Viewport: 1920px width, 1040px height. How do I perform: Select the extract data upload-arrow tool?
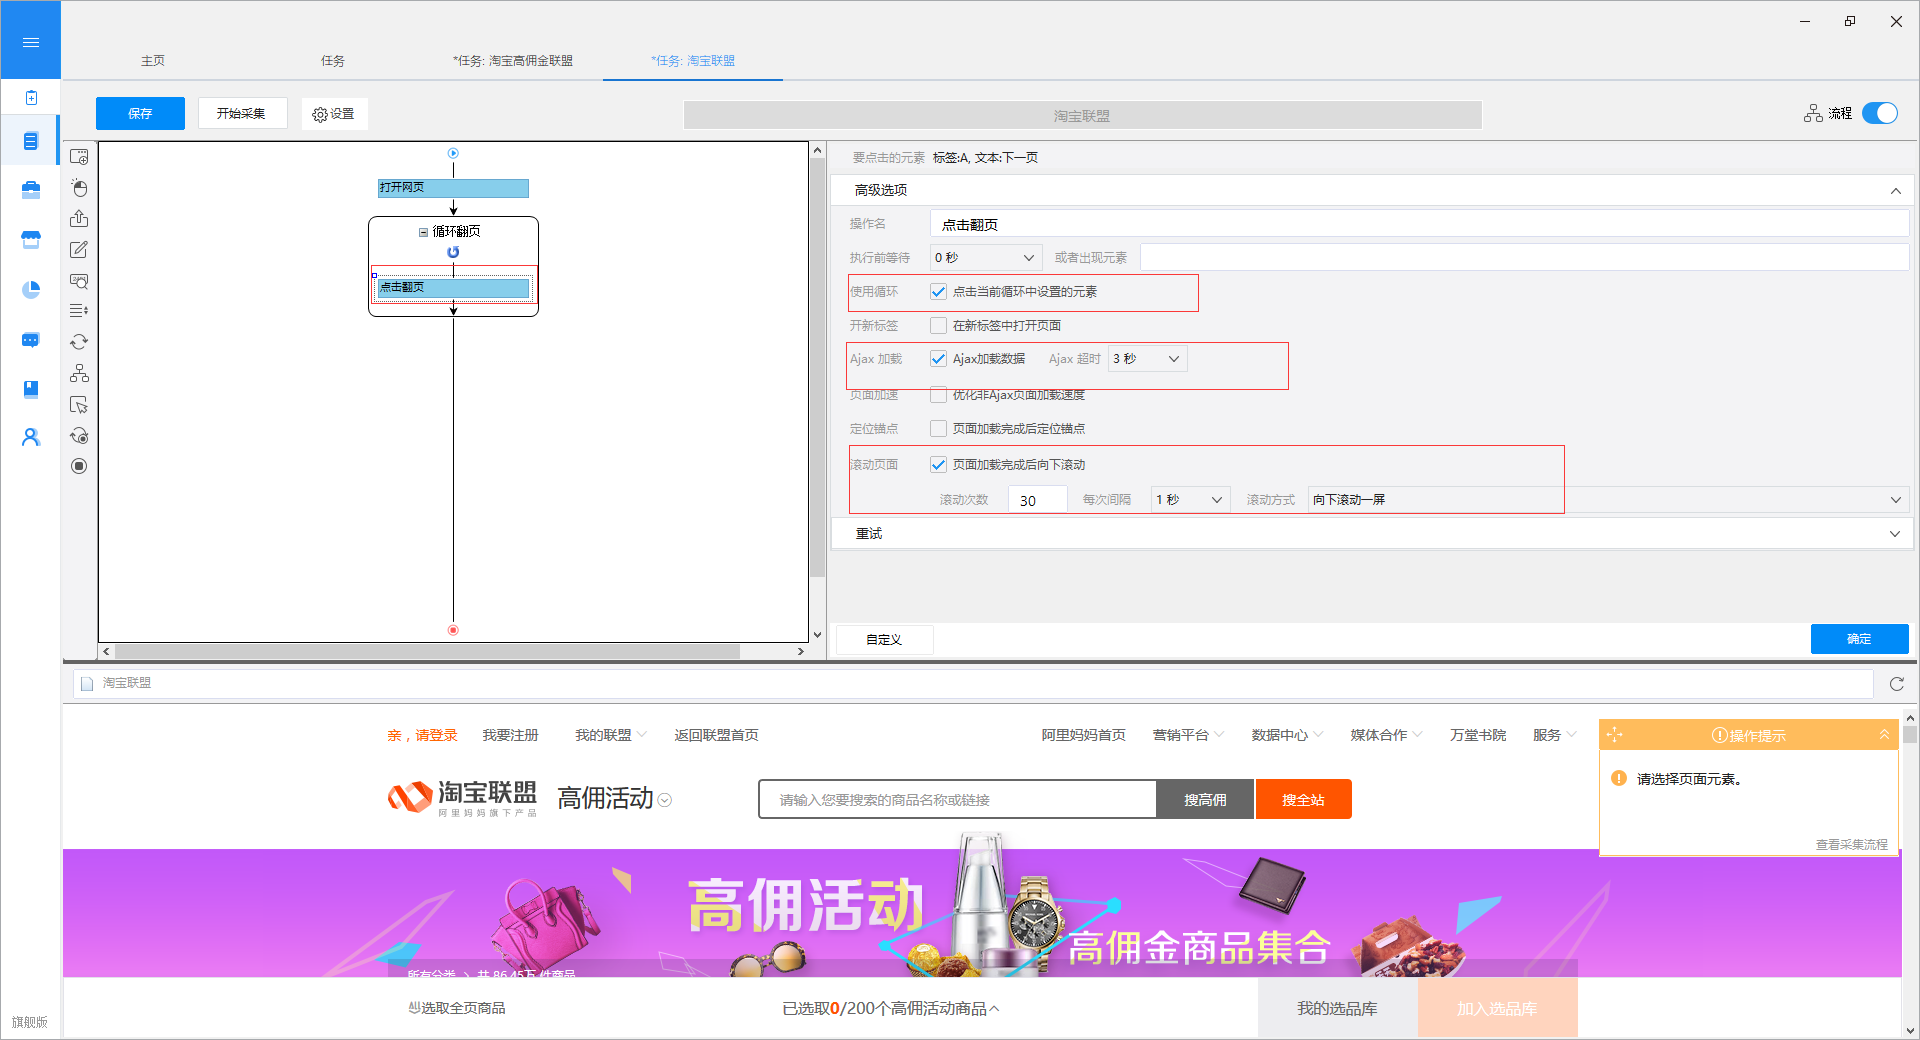click(79, 218)
